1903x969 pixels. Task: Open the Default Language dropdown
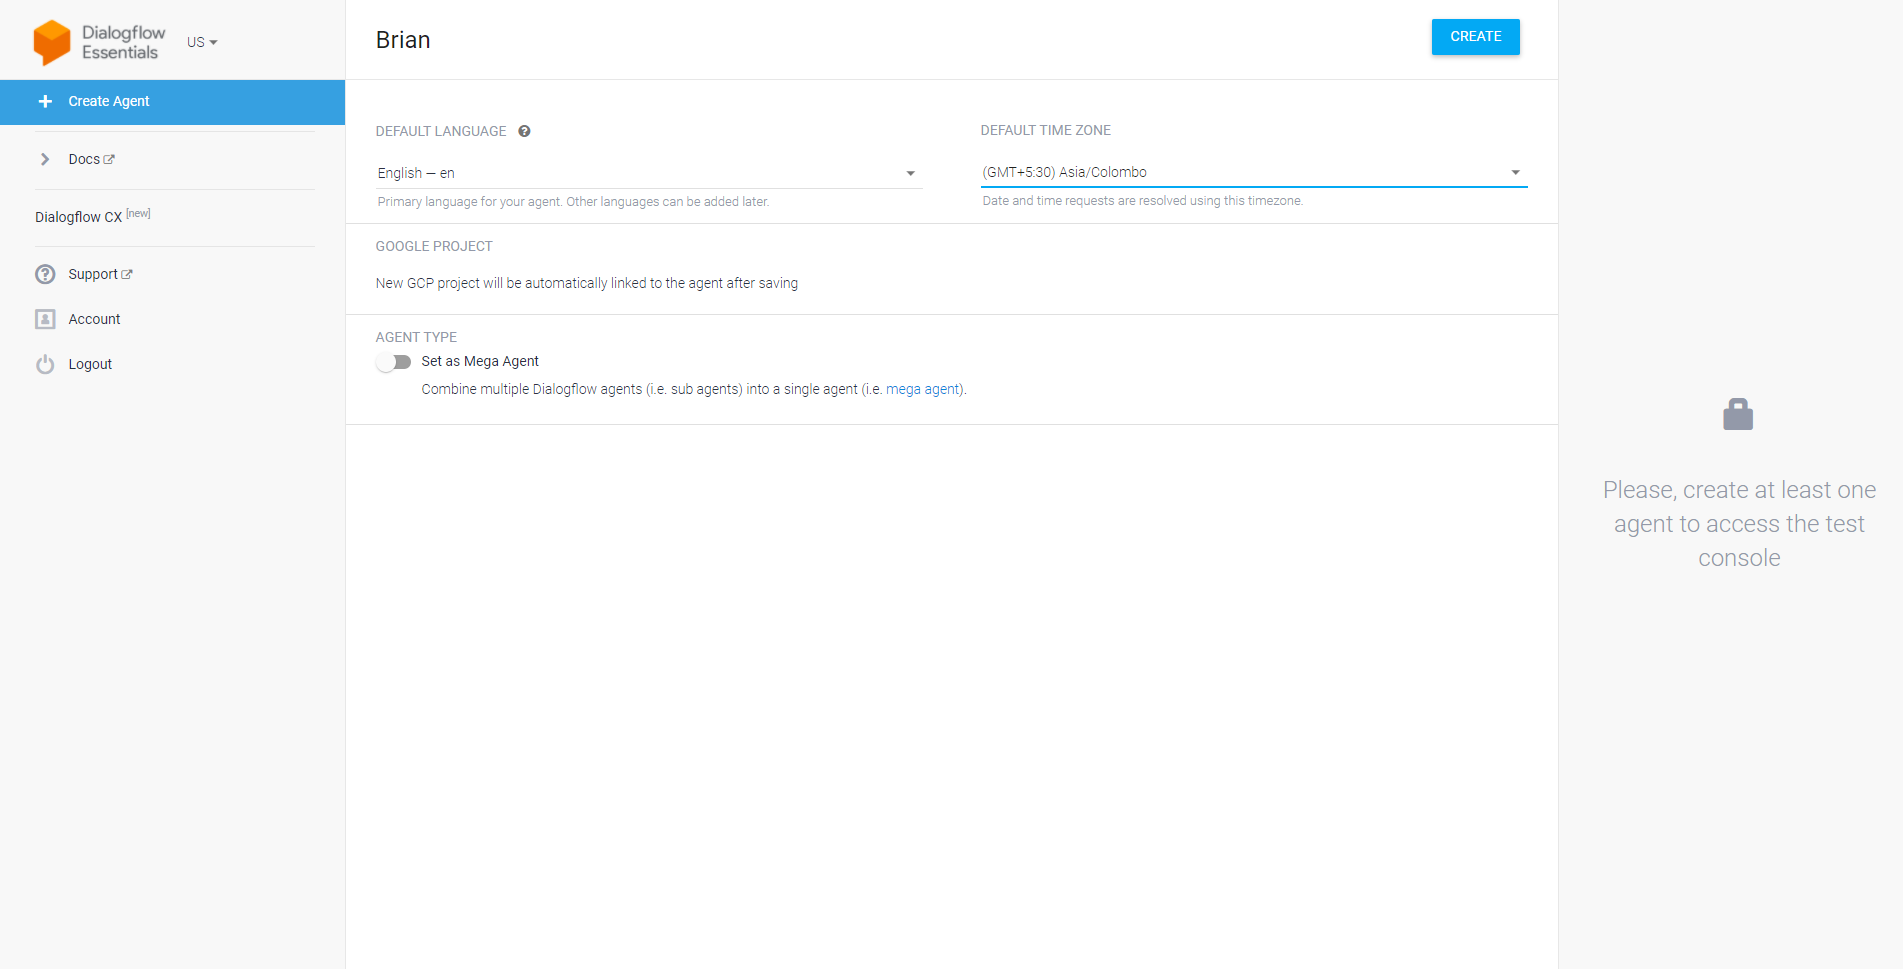[648, 173]
